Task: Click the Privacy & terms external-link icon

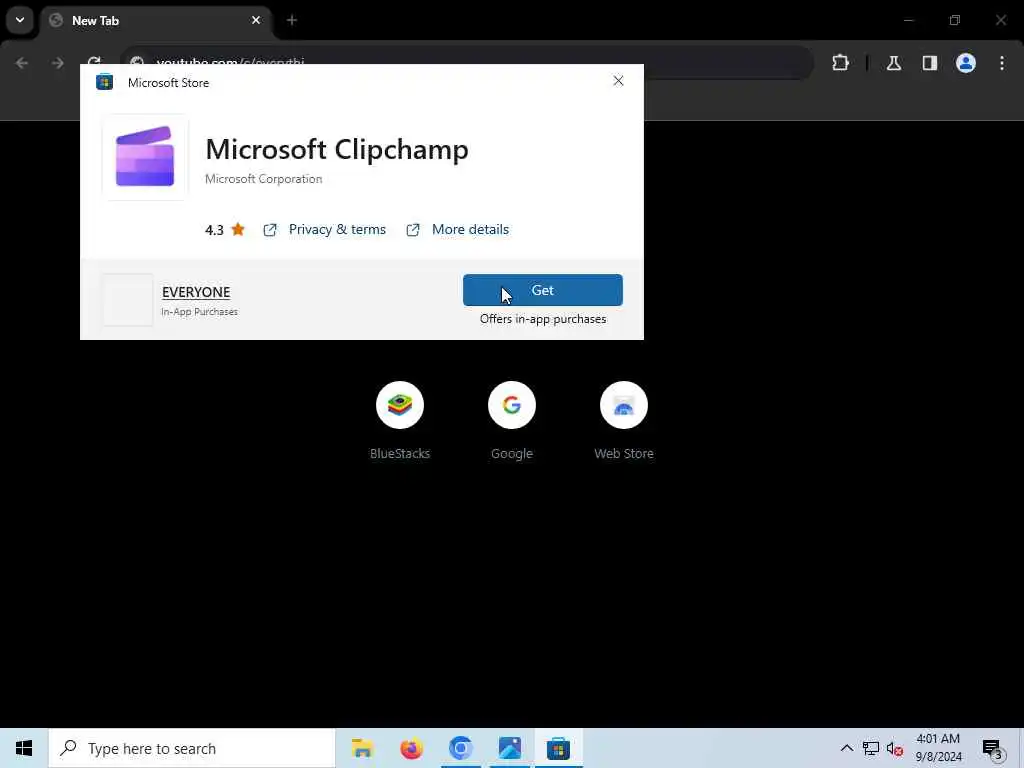Action: point(270,230)
